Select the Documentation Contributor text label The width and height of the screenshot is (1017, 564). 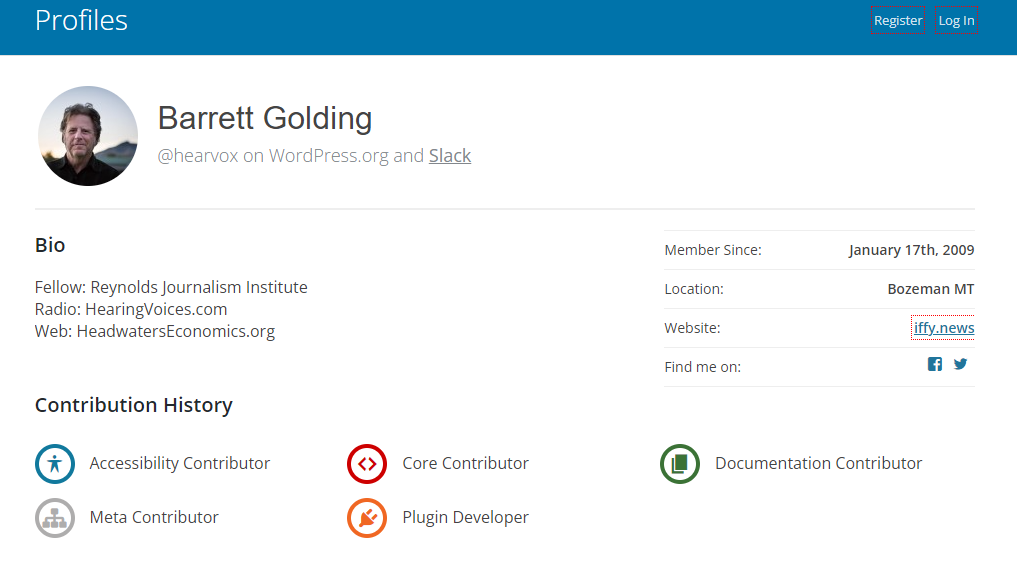coord(819,464)
